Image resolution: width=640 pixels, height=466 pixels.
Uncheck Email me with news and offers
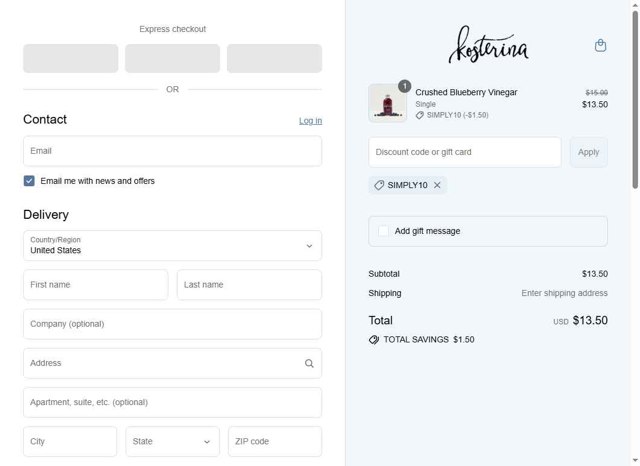click(x=29, y=181)
